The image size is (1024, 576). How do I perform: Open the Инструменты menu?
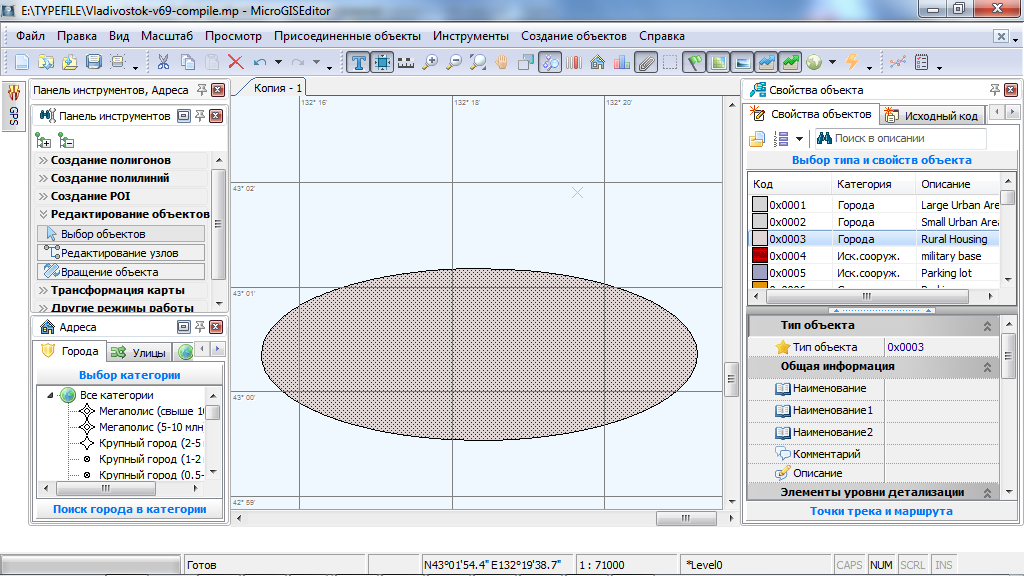pos(470,36)
